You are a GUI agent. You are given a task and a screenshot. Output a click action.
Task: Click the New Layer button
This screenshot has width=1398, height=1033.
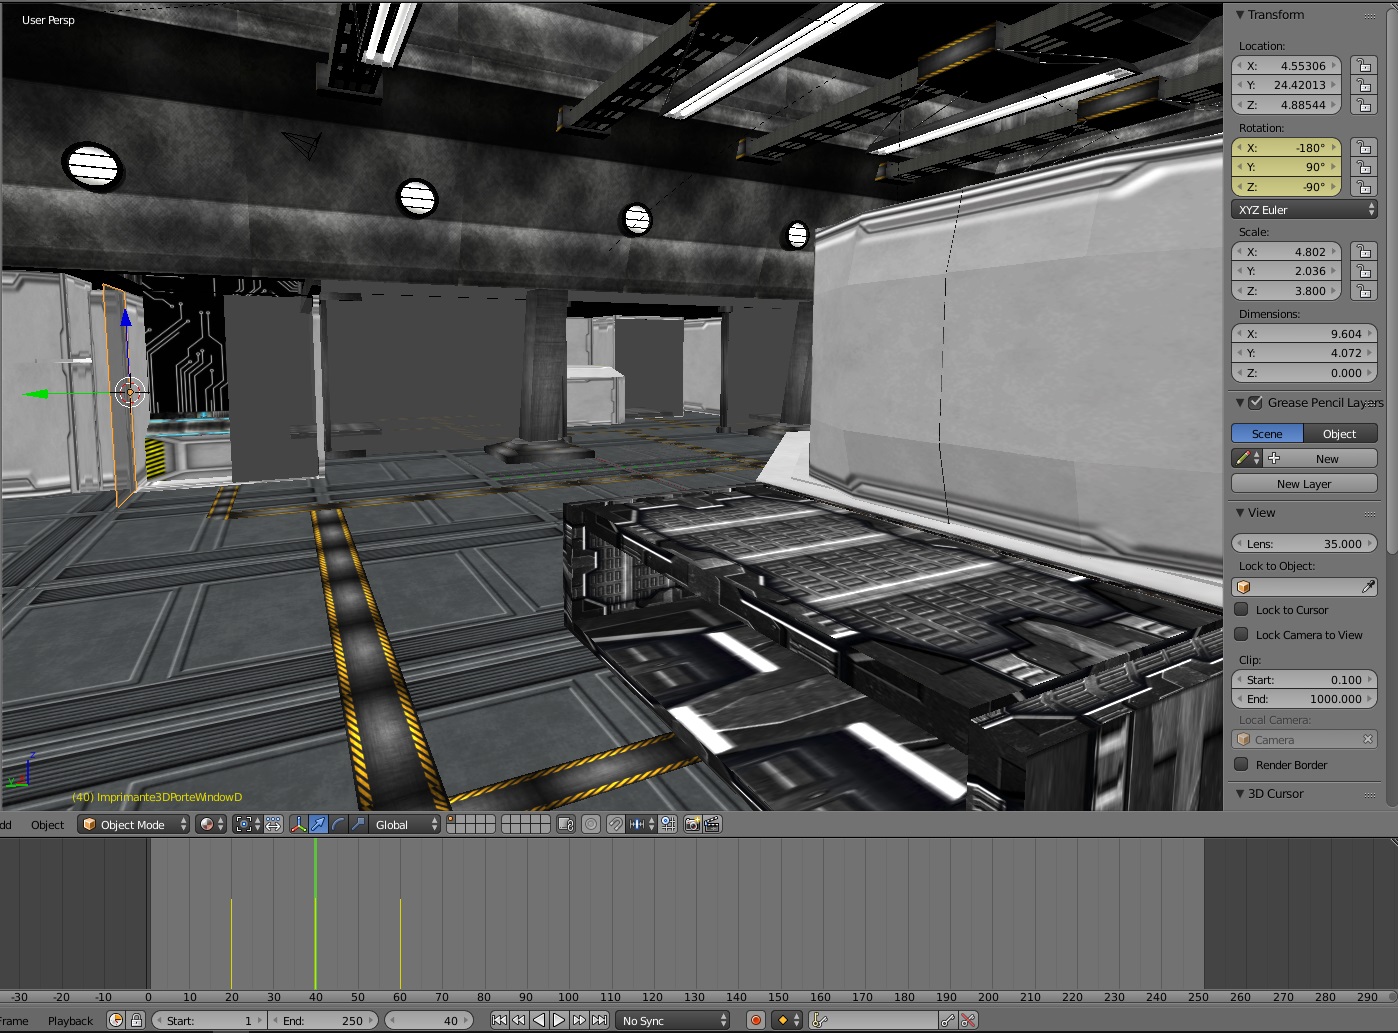coord(1304,483)
